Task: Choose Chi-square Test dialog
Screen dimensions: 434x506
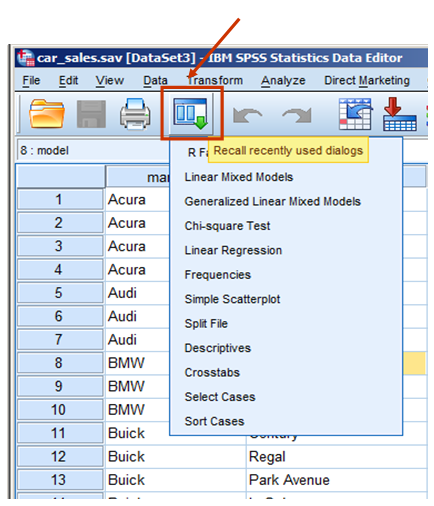Action: 227,226
